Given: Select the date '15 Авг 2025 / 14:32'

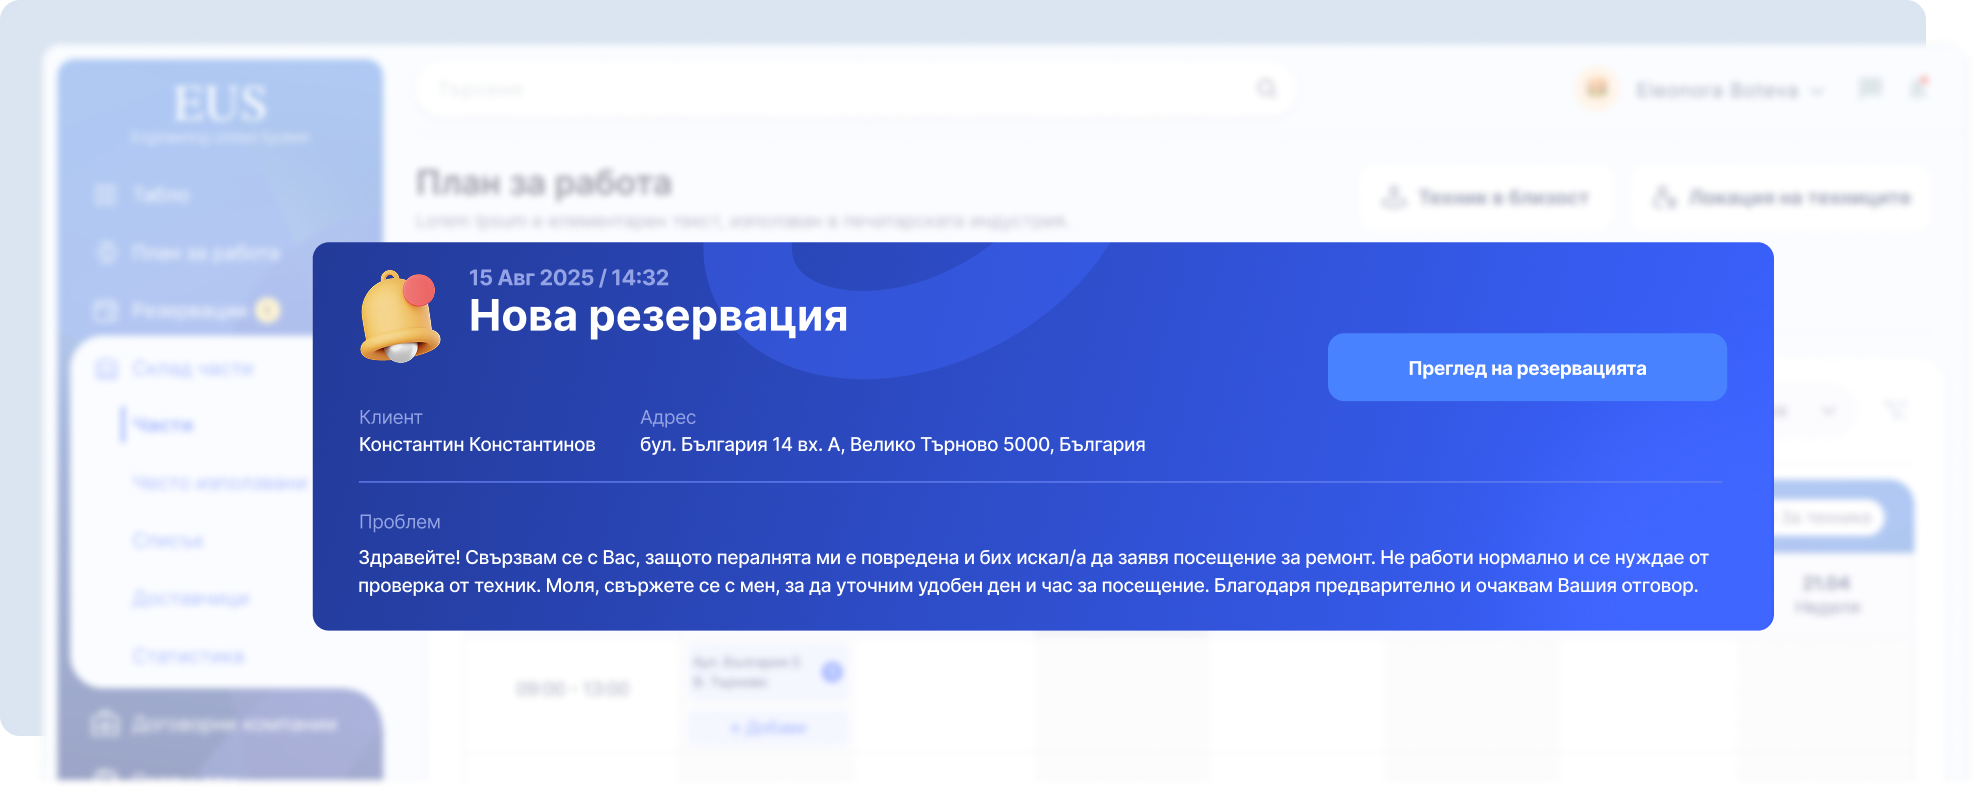Looking at the screenshot, I should (568, 277).
